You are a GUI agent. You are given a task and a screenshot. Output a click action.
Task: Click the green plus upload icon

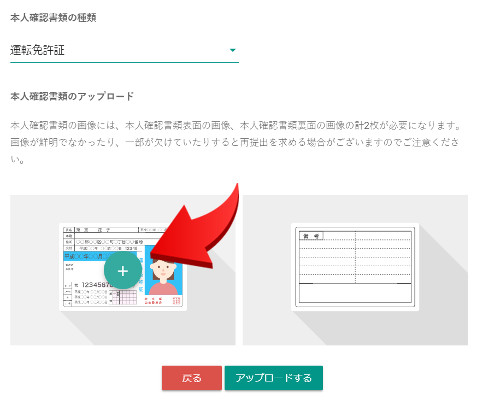coord(123,270)
